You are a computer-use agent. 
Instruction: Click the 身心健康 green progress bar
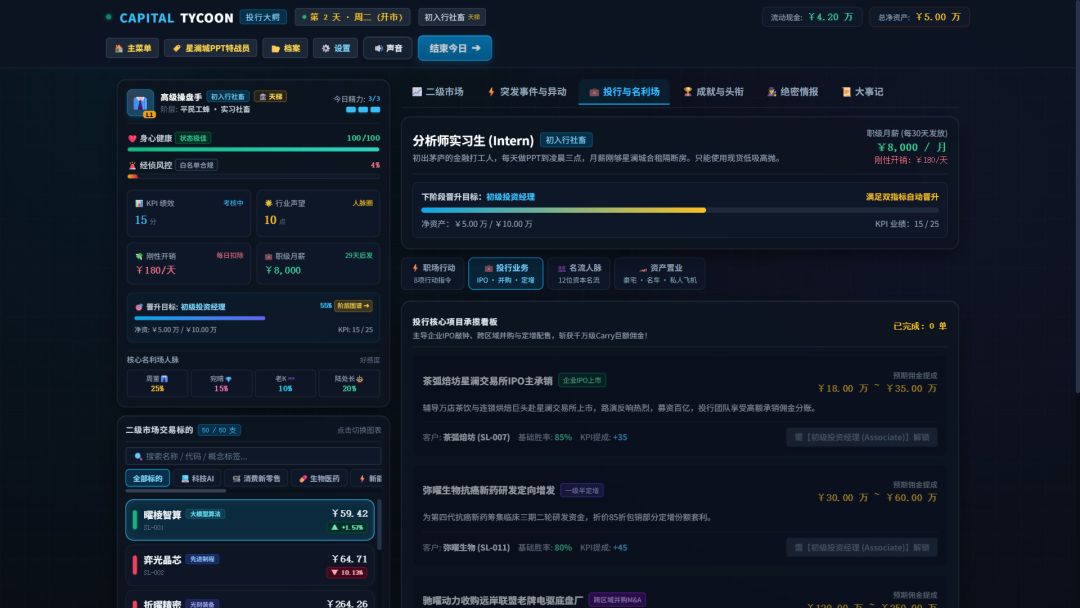click(x=253, y=149)
